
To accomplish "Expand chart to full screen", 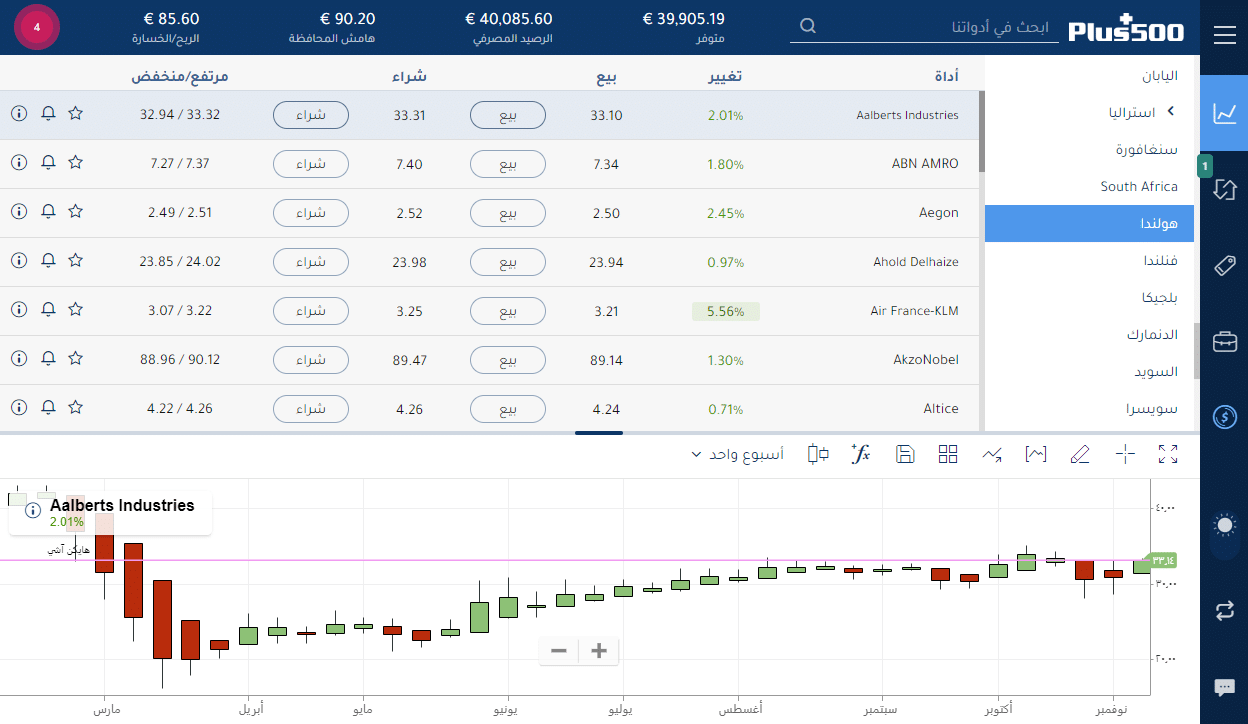I will (x=1167, y=454).
